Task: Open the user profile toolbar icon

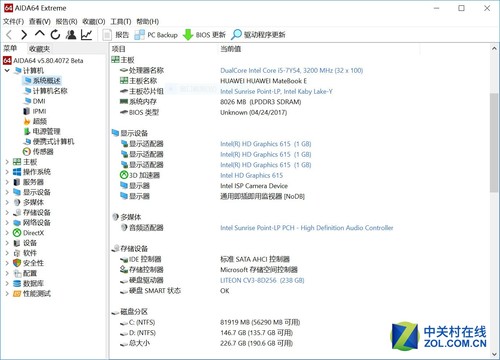Action: (71, 34)
